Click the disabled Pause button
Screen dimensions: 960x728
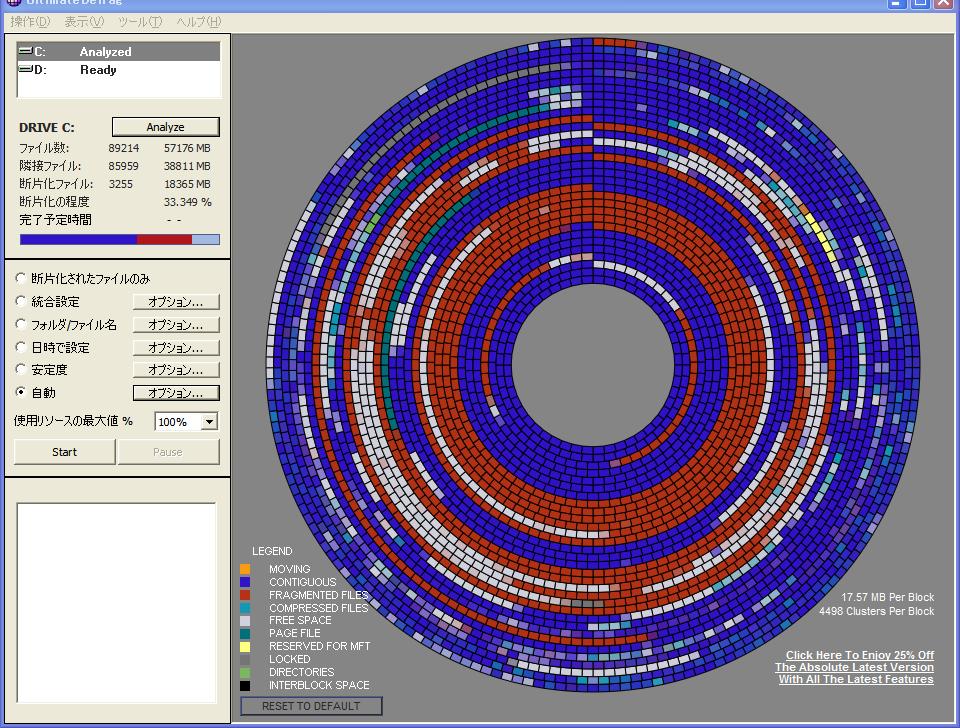(168, 452)
